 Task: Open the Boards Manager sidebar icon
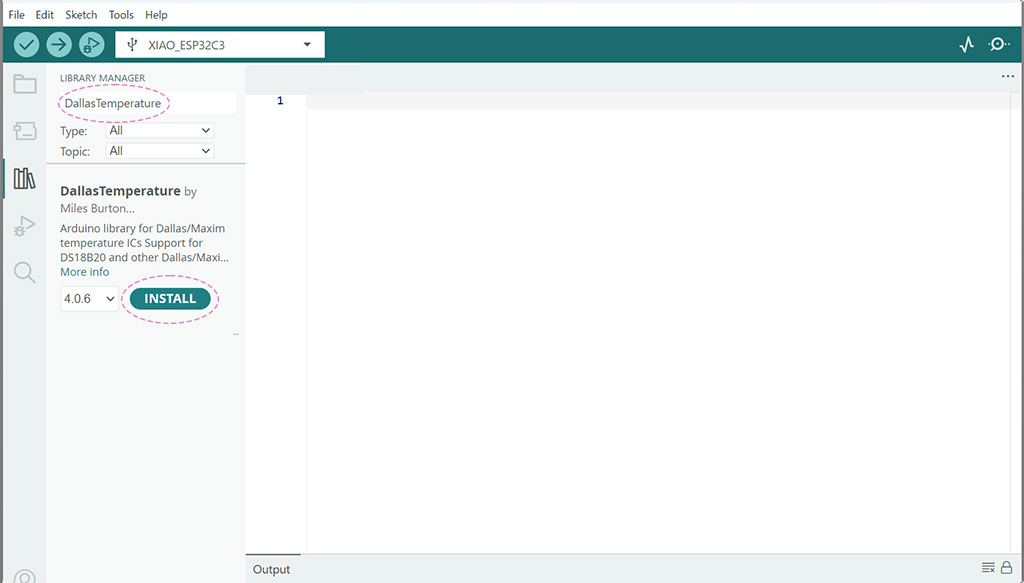point(24,131)
